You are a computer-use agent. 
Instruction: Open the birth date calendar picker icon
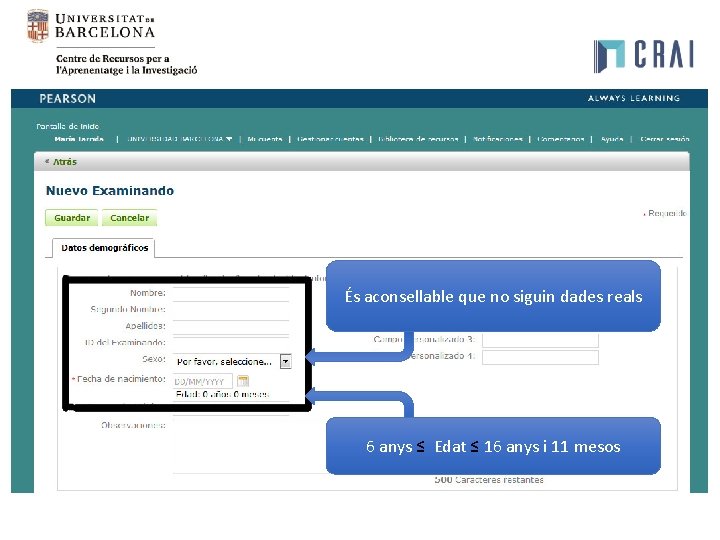[243, 381]
